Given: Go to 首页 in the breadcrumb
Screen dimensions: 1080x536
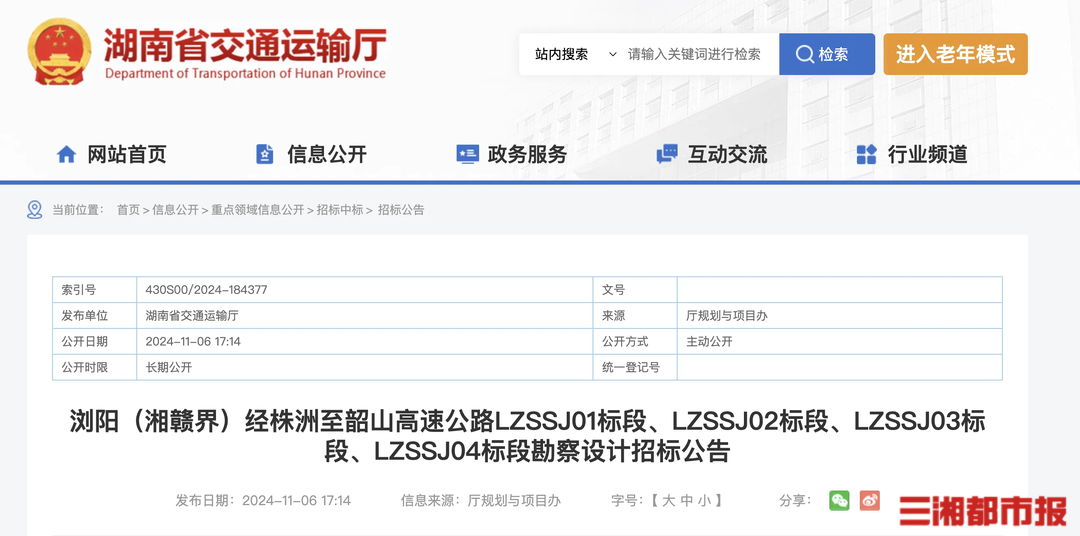Looking at the screenshot, I should coord(128,210).
